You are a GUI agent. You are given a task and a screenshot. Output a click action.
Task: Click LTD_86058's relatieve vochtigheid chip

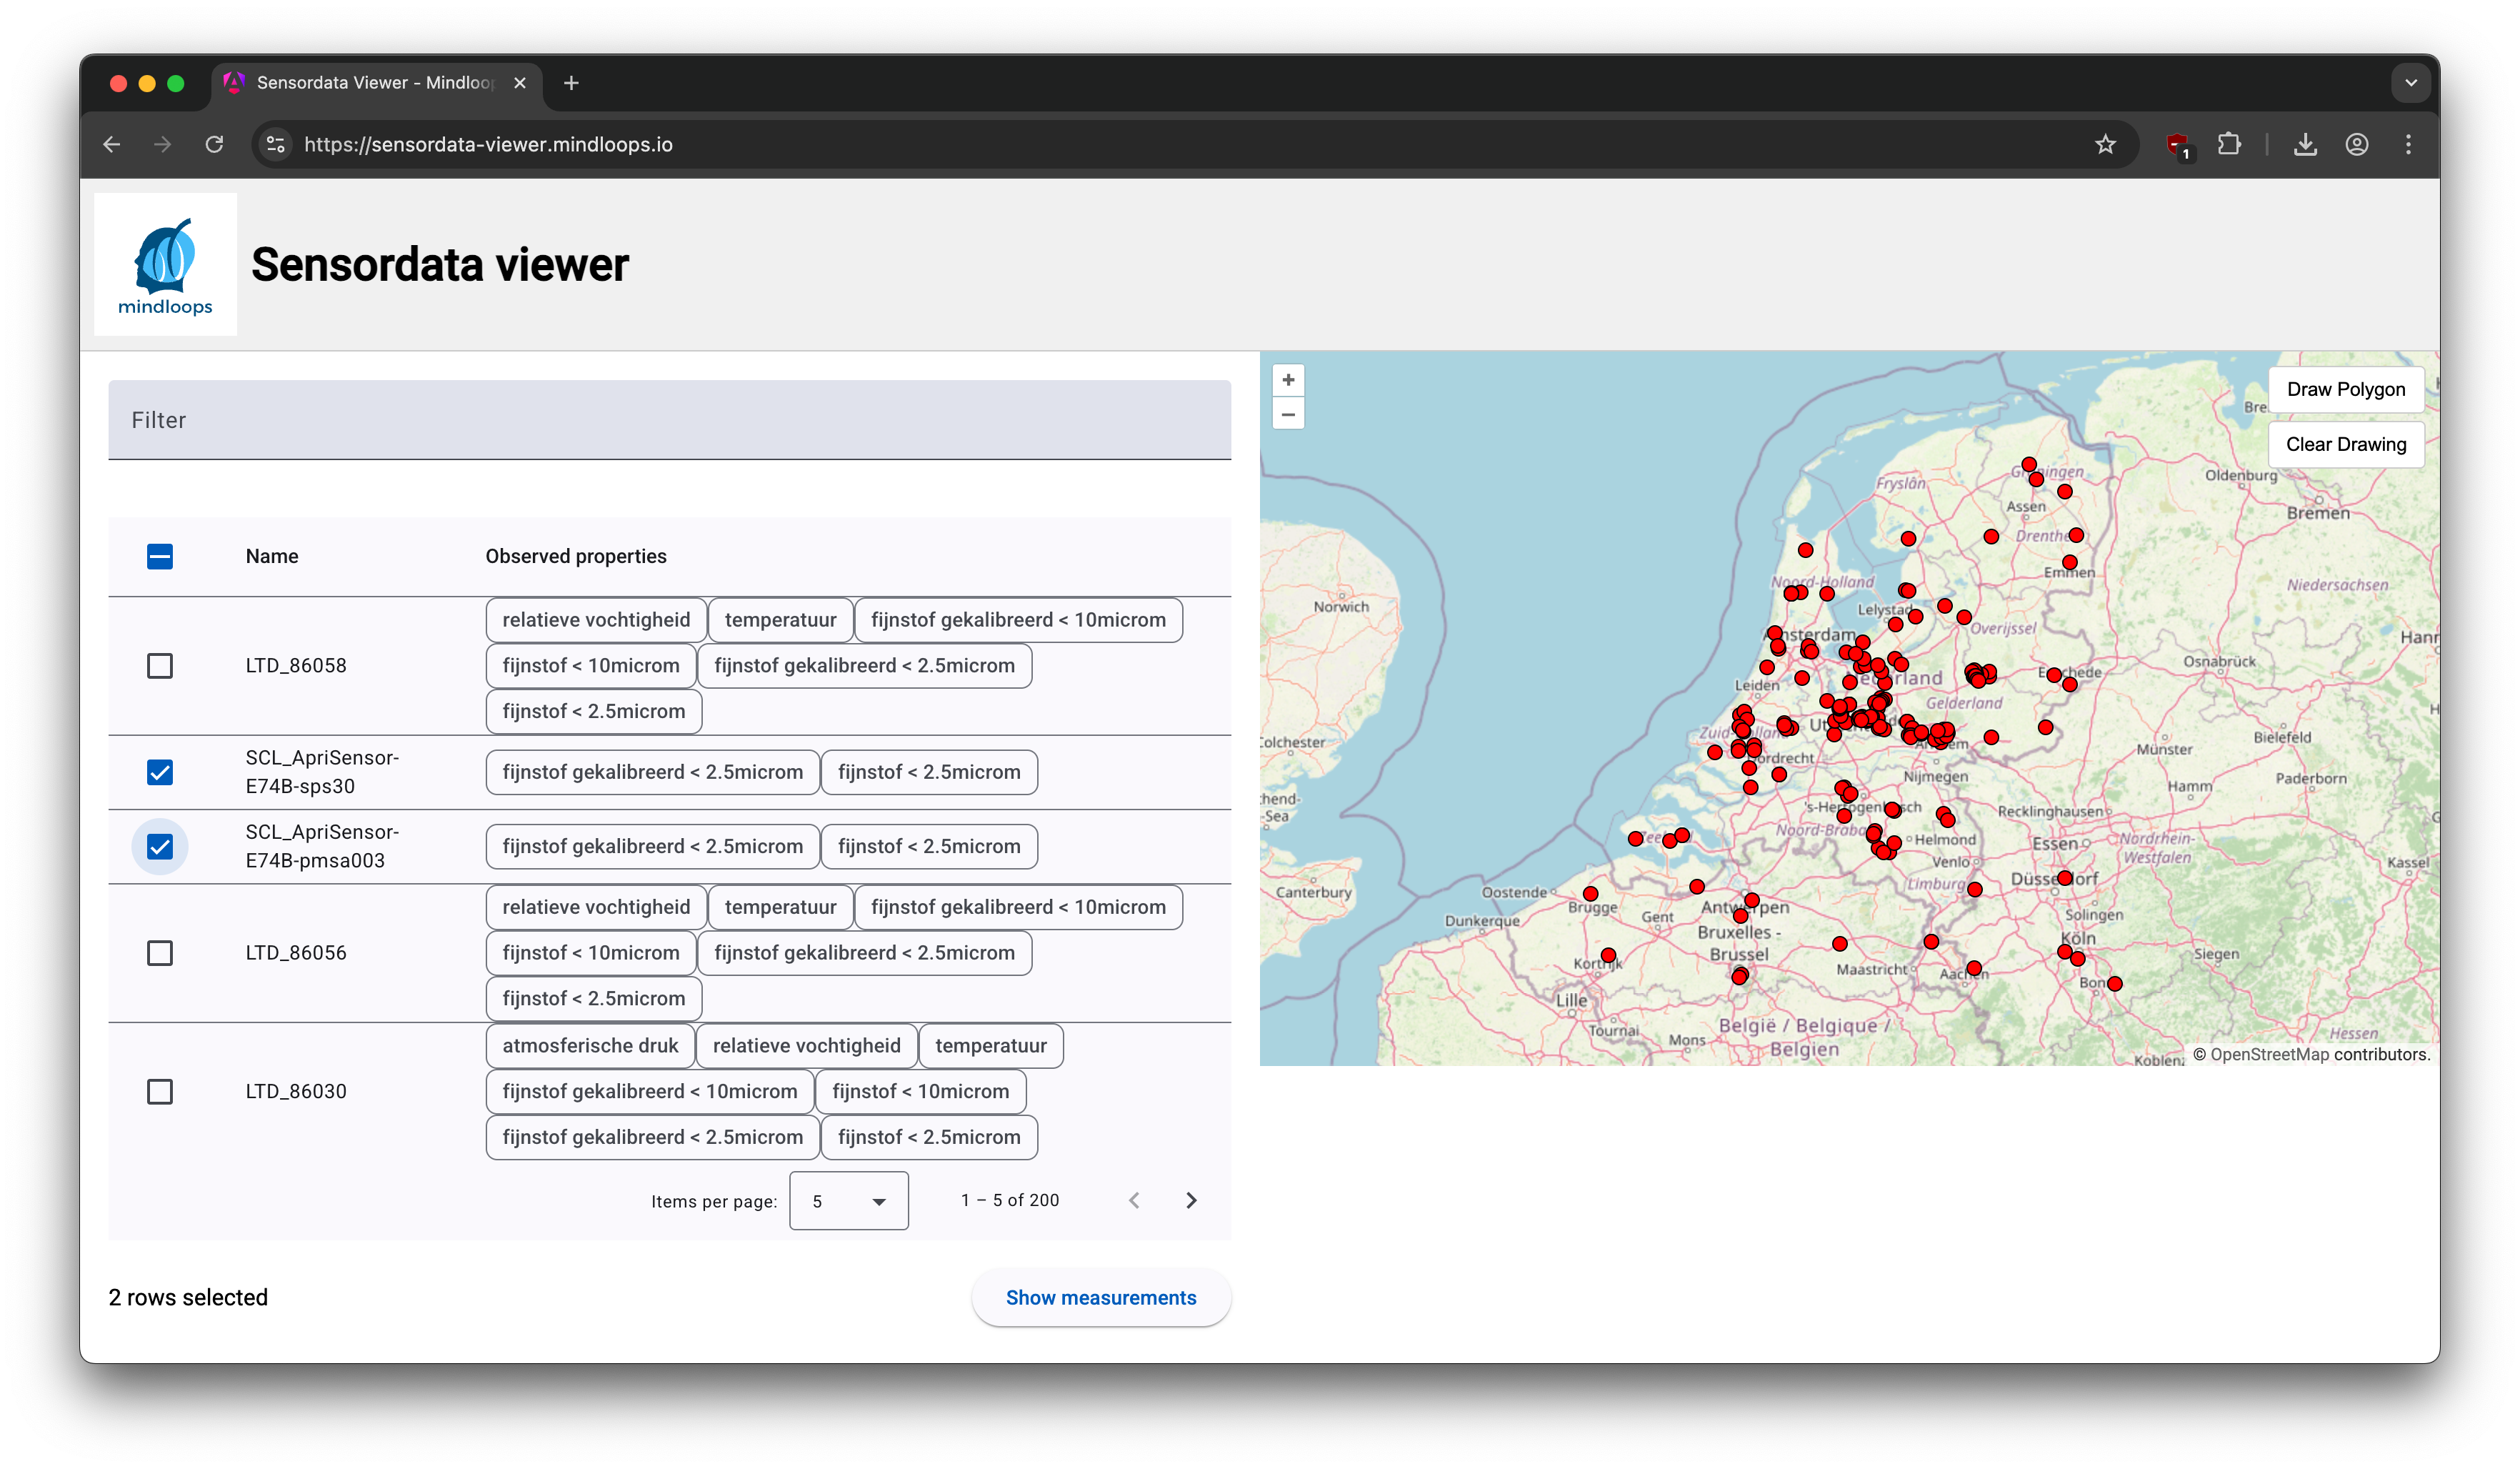click(596, 620)
